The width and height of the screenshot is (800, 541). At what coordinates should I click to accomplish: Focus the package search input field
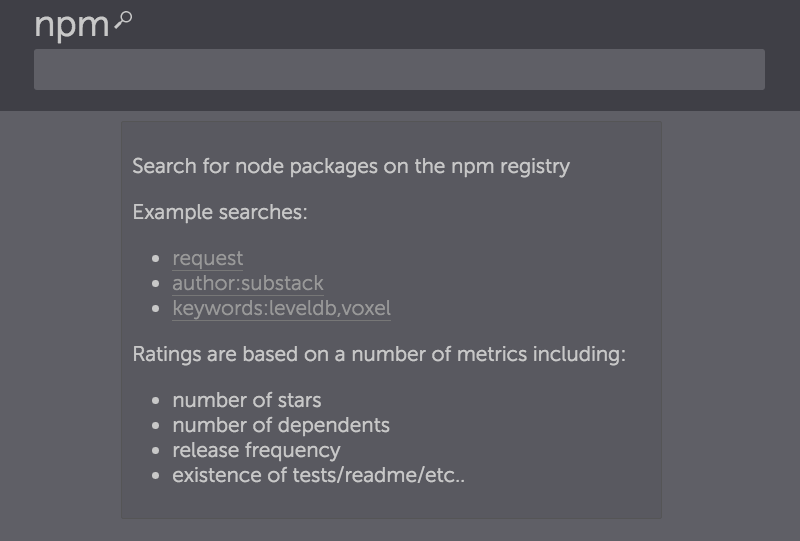click(399, 70)
